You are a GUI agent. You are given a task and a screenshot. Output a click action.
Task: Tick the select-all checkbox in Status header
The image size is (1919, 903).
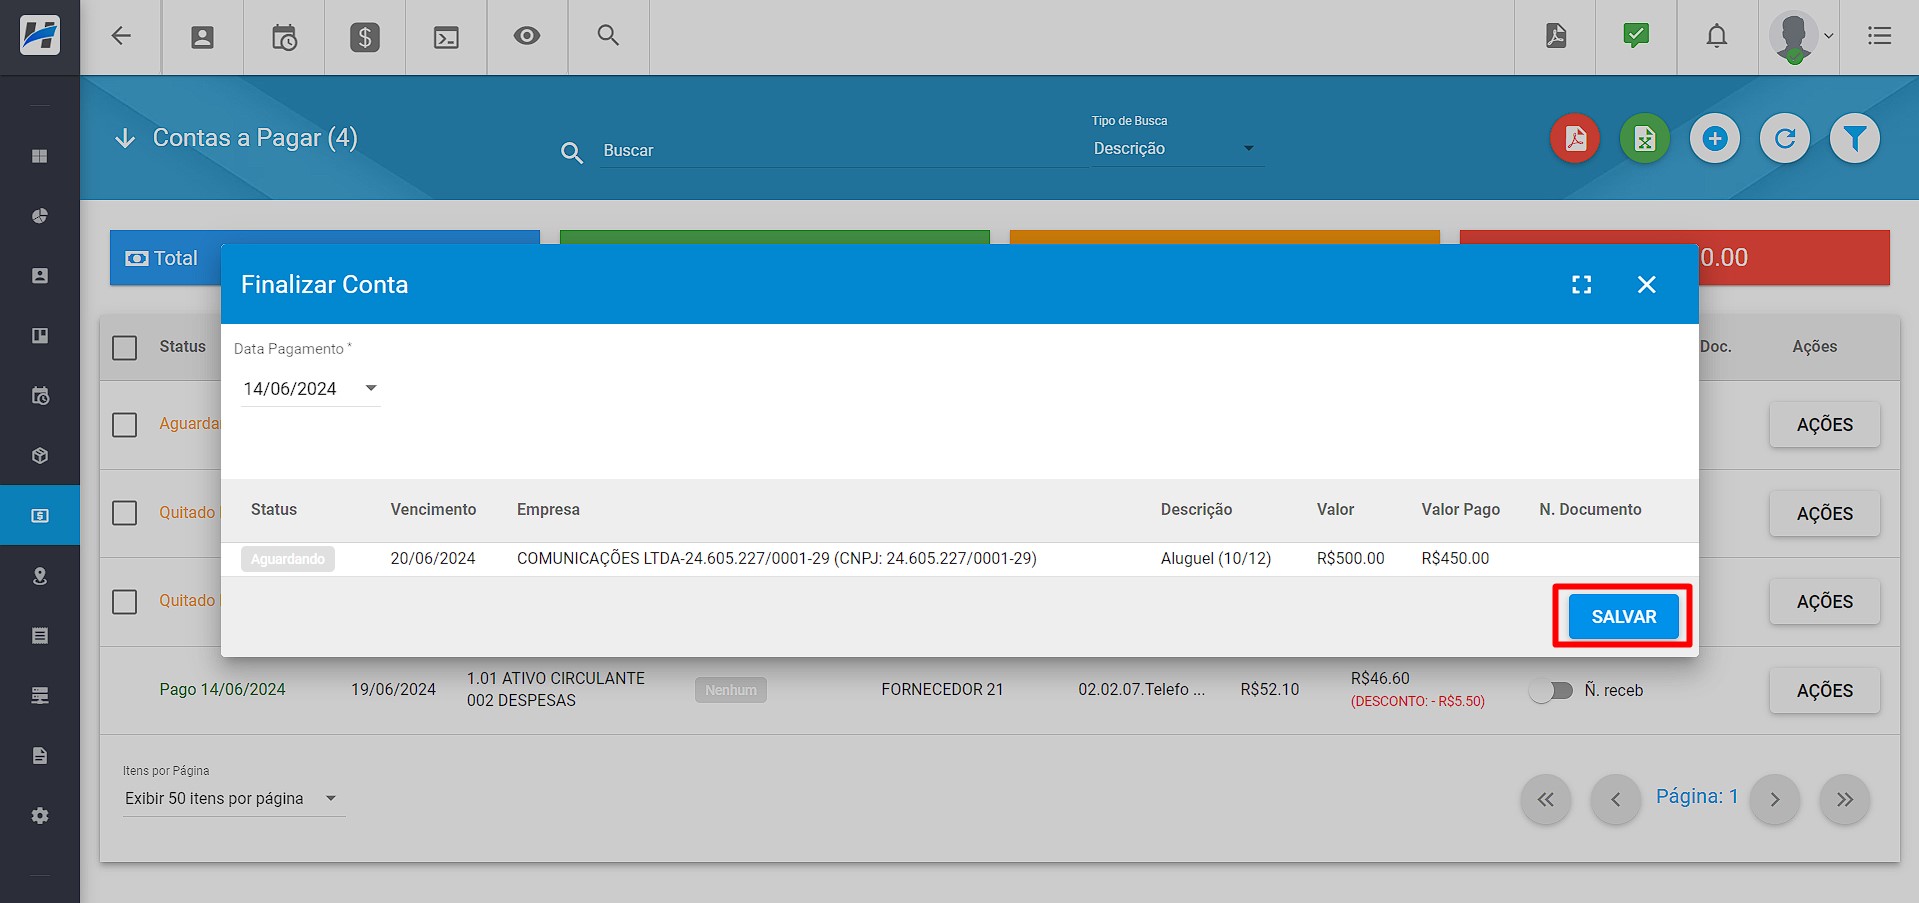(125, 348)
